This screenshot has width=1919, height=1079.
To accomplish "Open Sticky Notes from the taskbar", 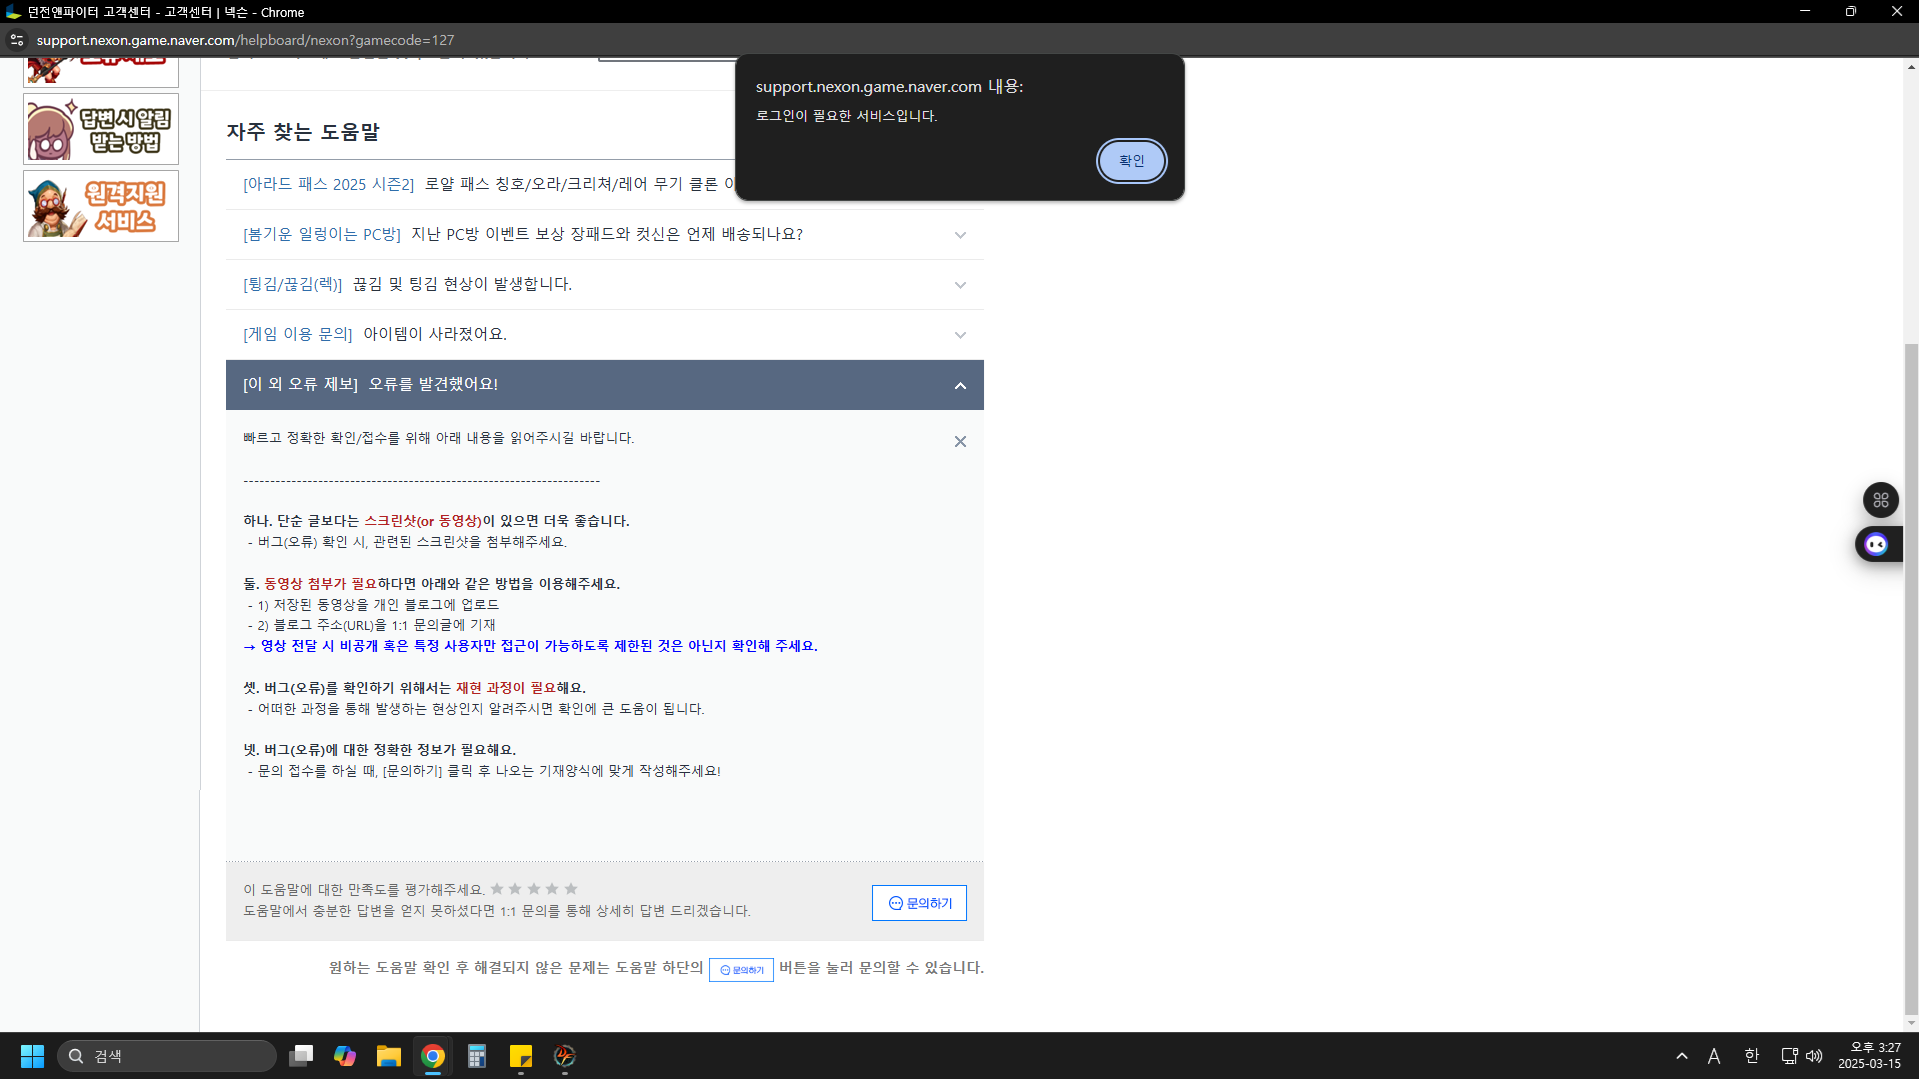I will pos(520,1056).
